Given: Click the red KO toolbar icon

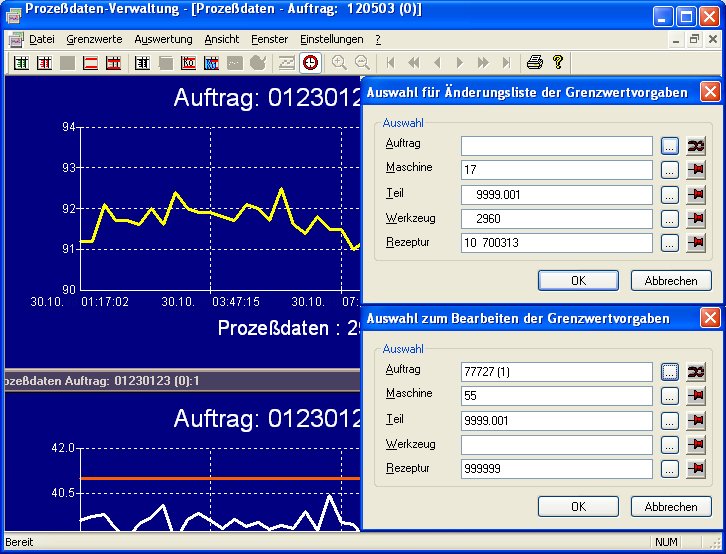Looking at the screenshot, I should pos(188,62).
